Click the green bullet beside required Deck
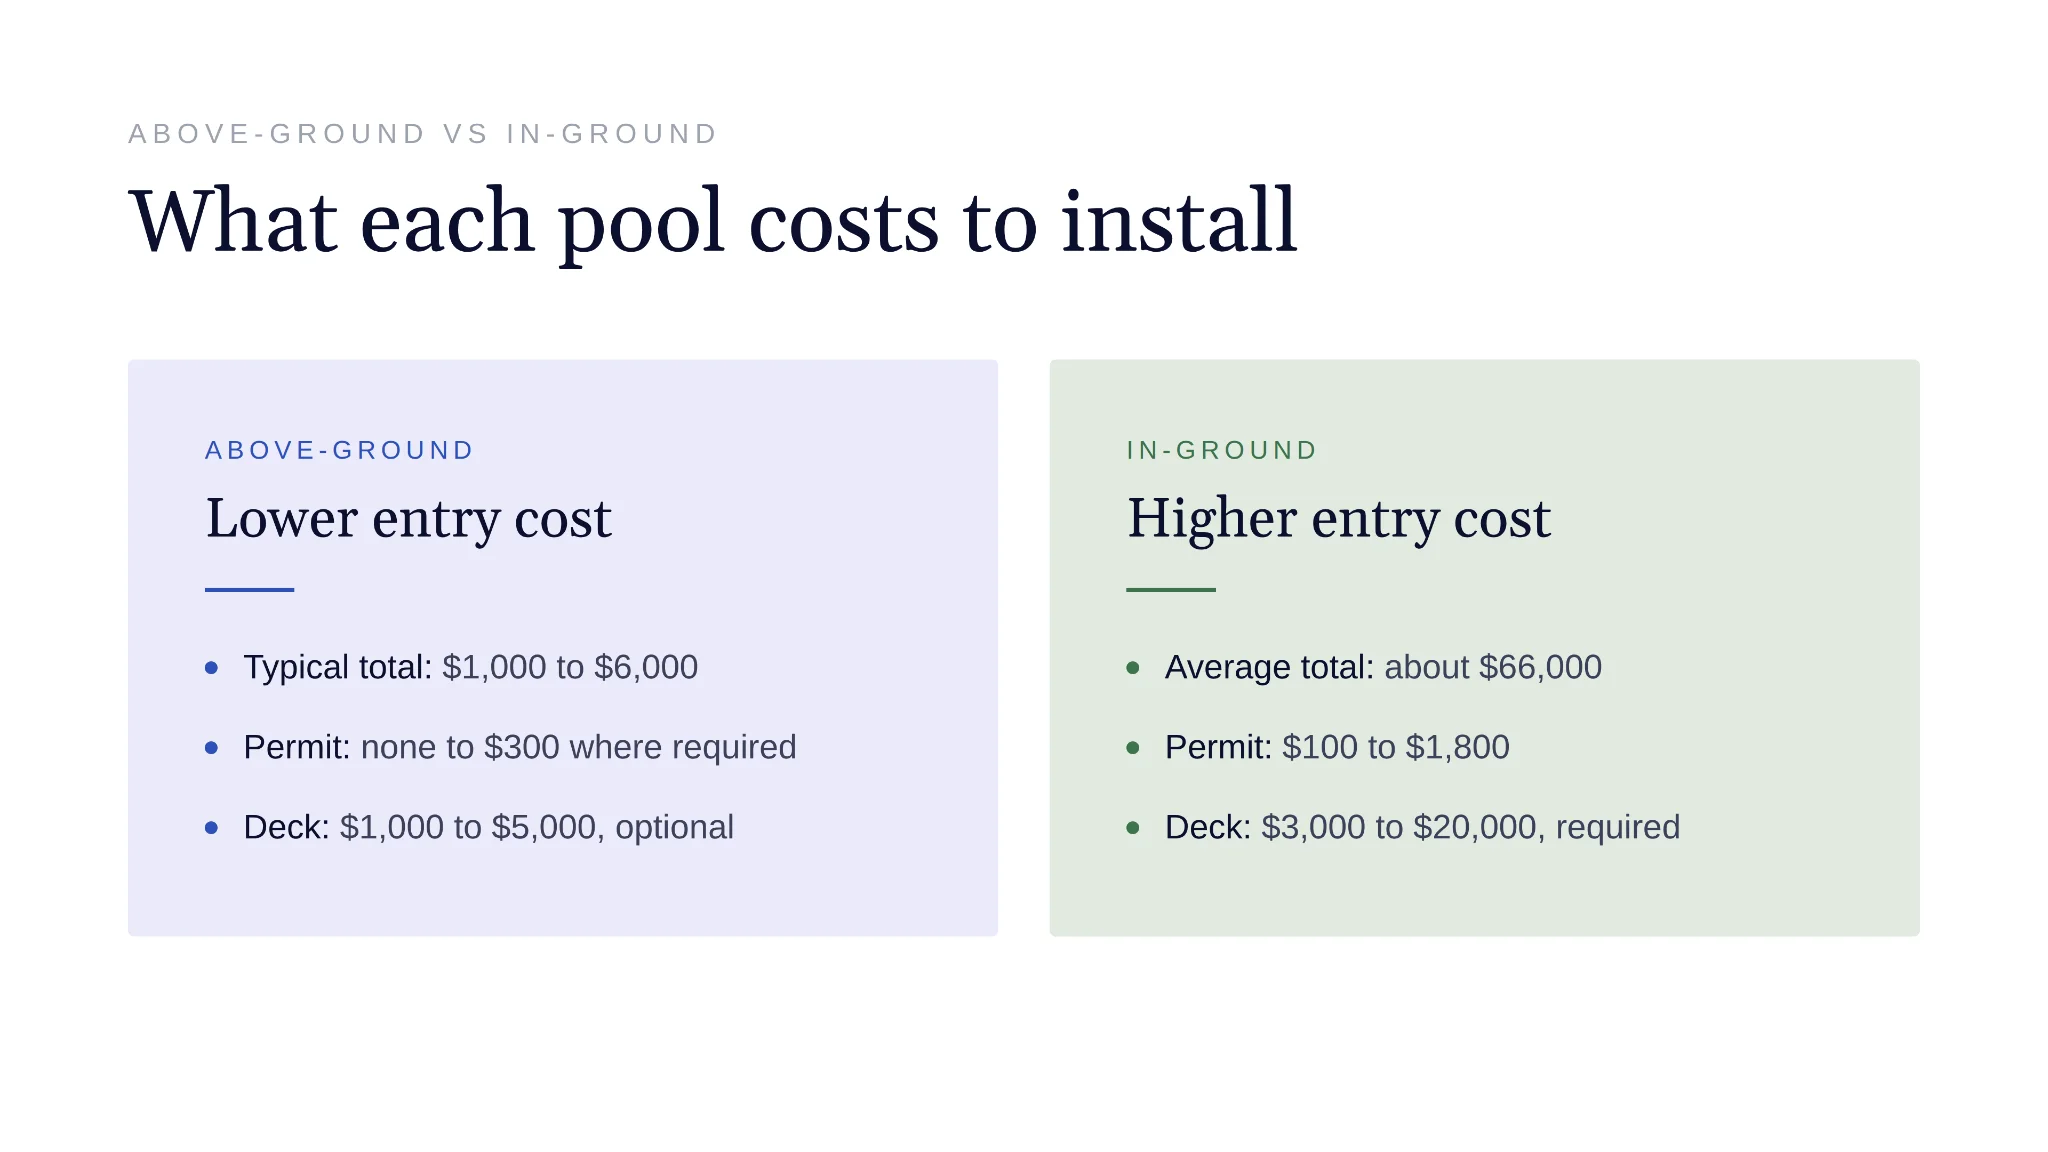Screen dimensions: 2048x1152 tap(1133, 828)
